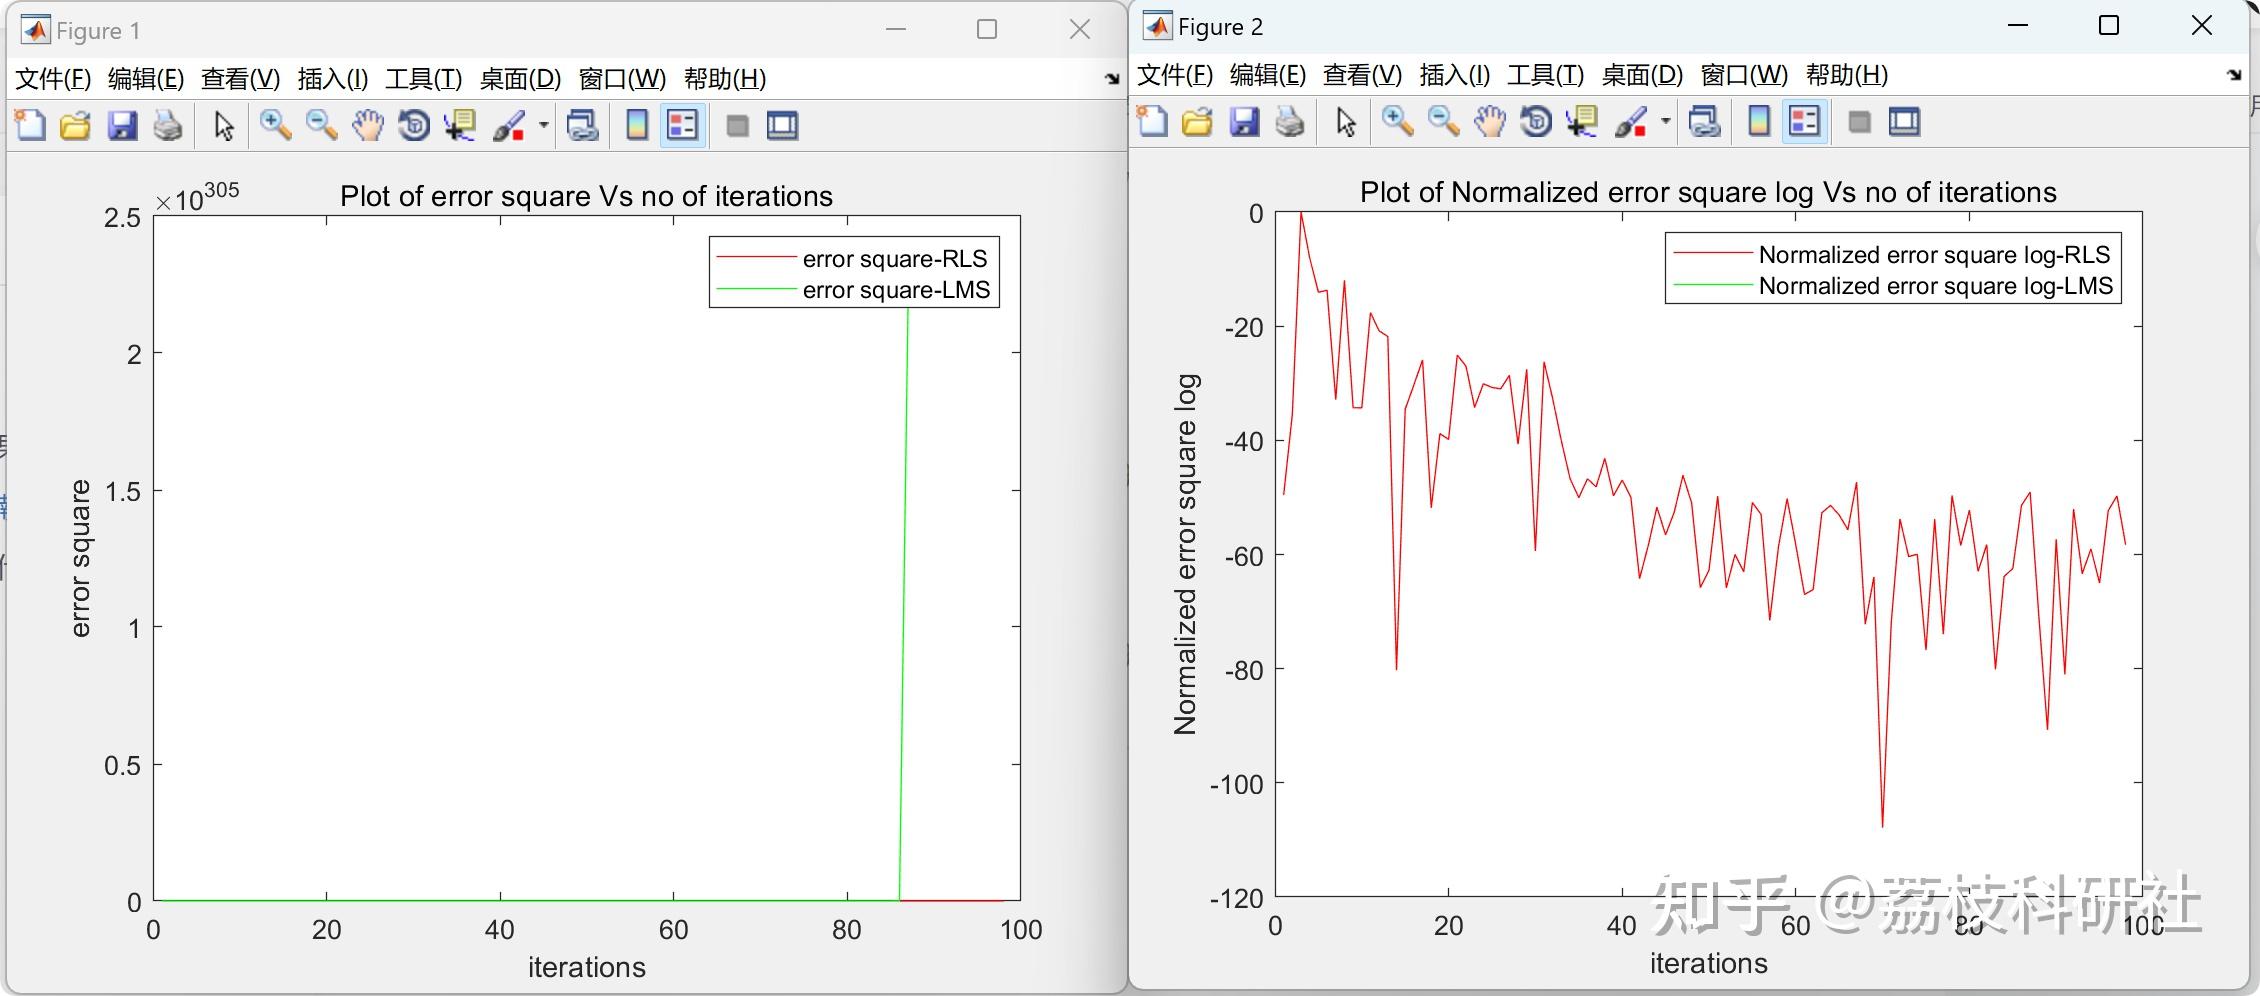The height and width of the screenshot is (996, 2260).
Task: Open brush color dropdown arrow in Figure 2
Action: (1666, 122)
